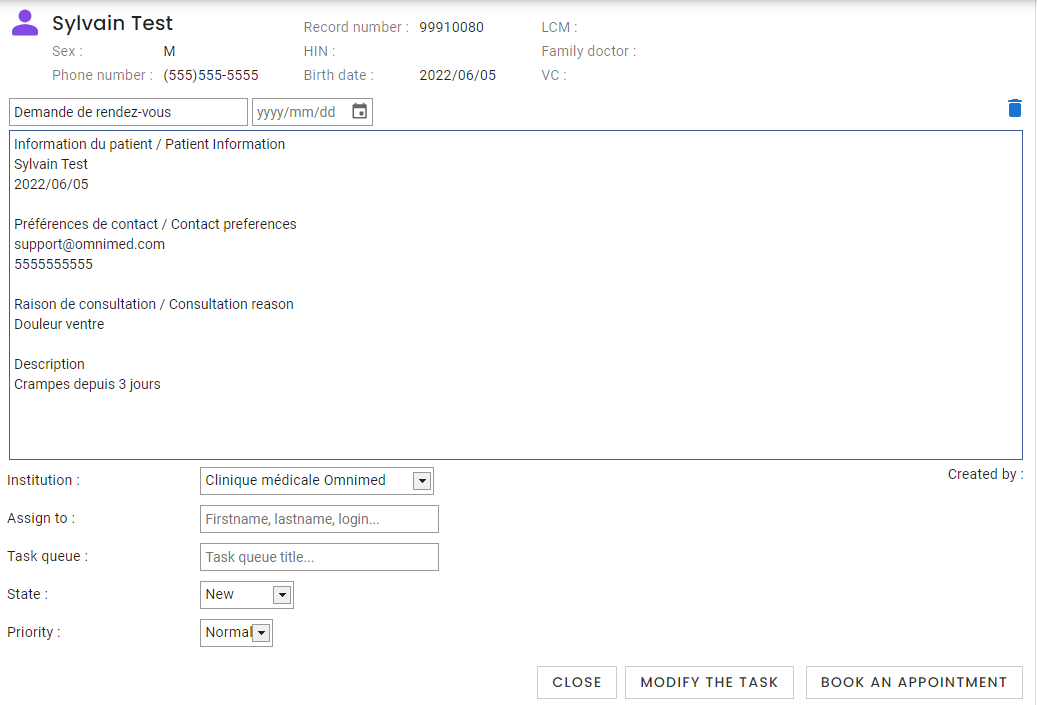Open the State dropdown showing New
1037x705 pixels.
pos(282,595)
